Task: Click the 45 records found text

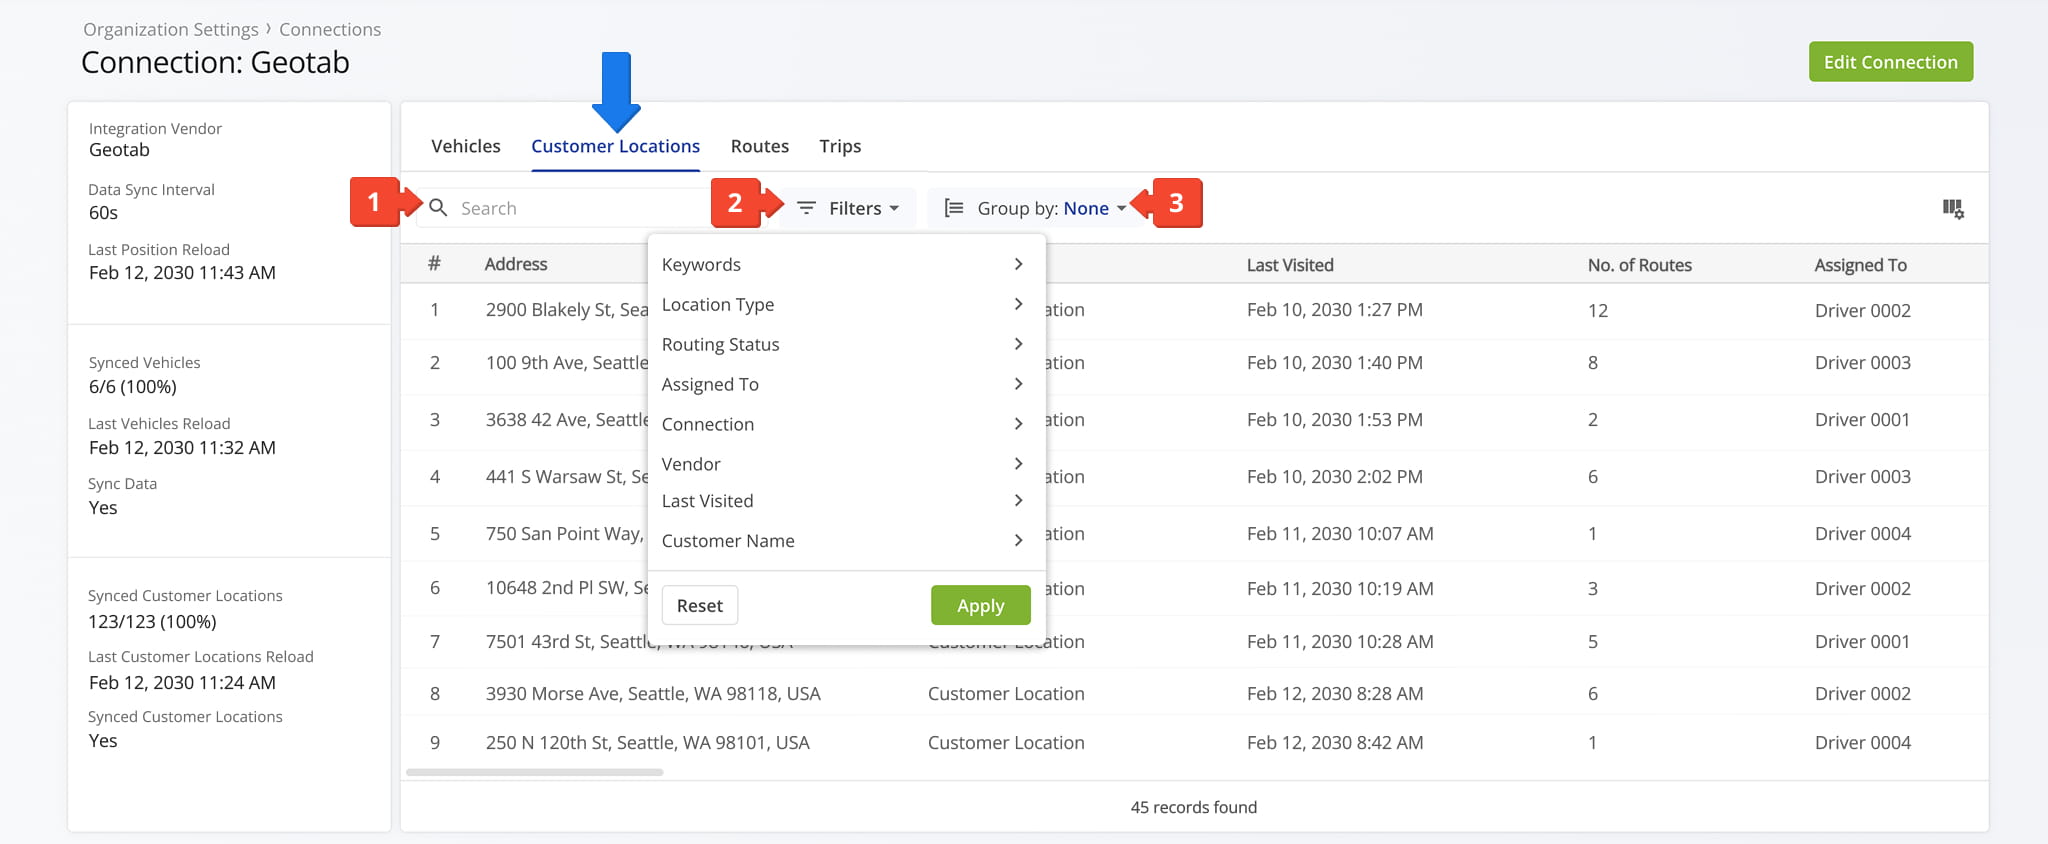Action: click(x=1194, y=807)
